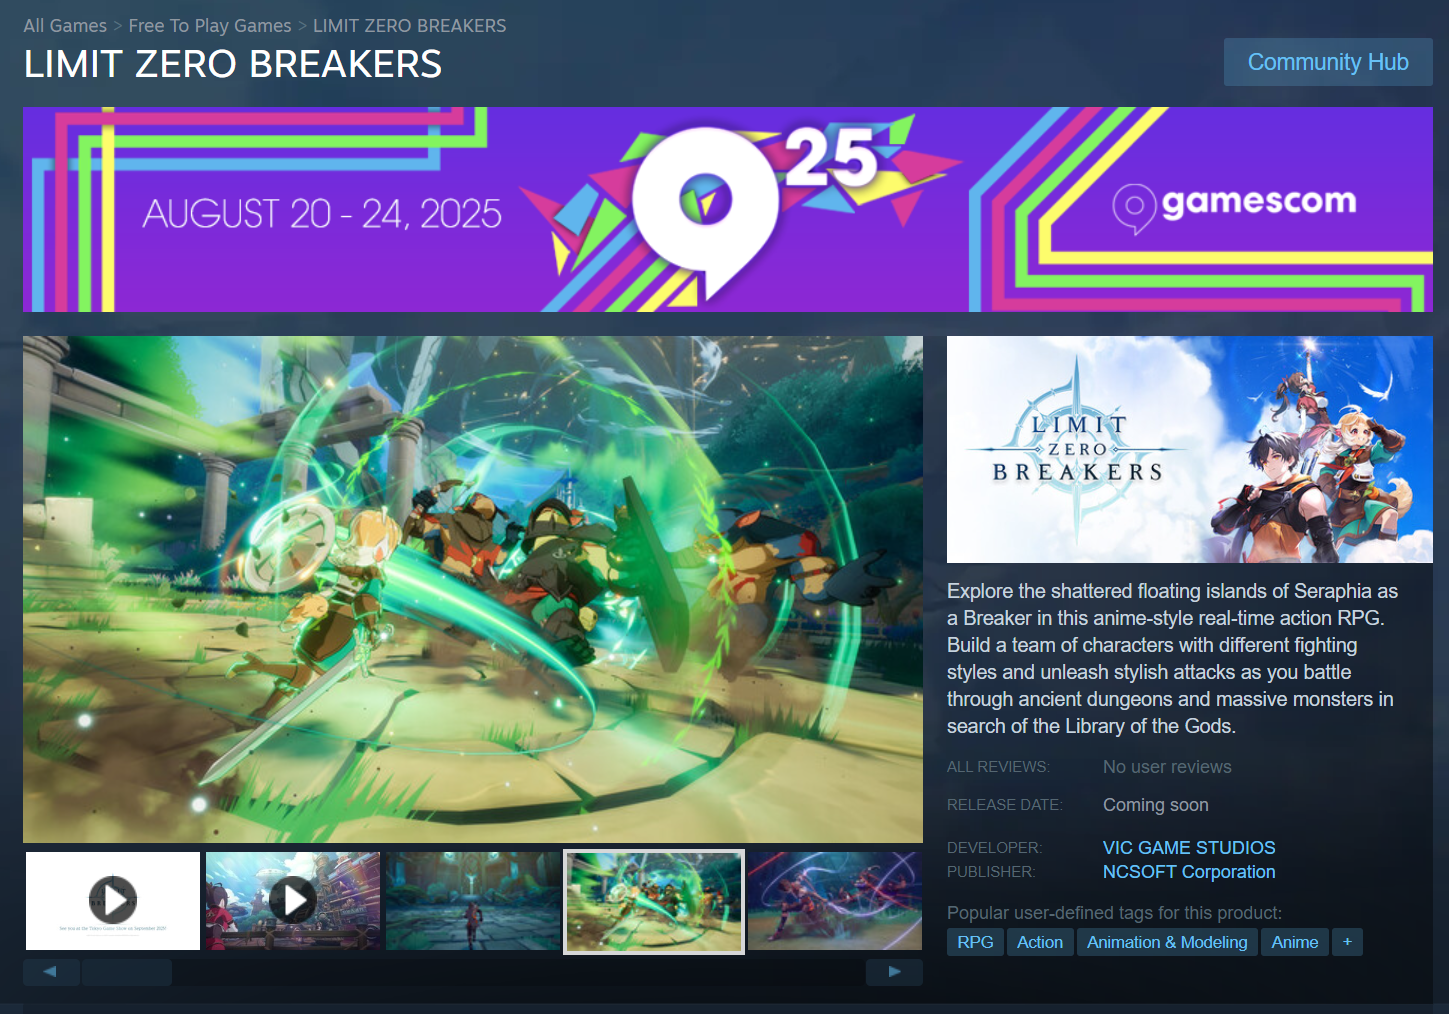Open Free To Play Games breadcrumb
Viewport: 1449px width, 1014px height.
click(210, 26)
